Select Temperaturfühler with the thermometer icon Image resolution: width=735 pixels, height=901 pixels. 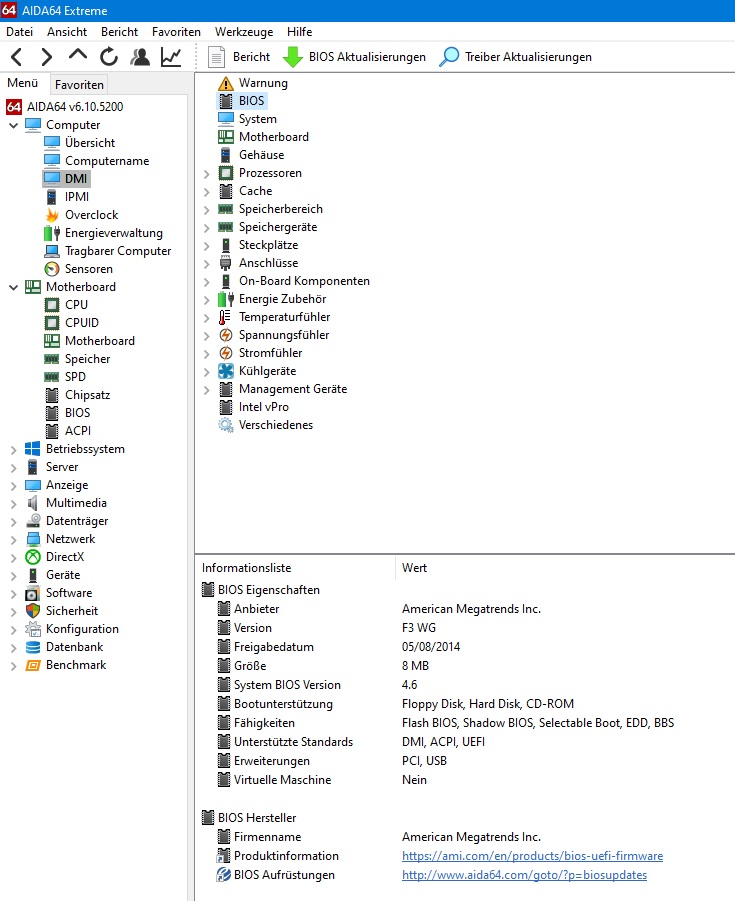(274, 317)
